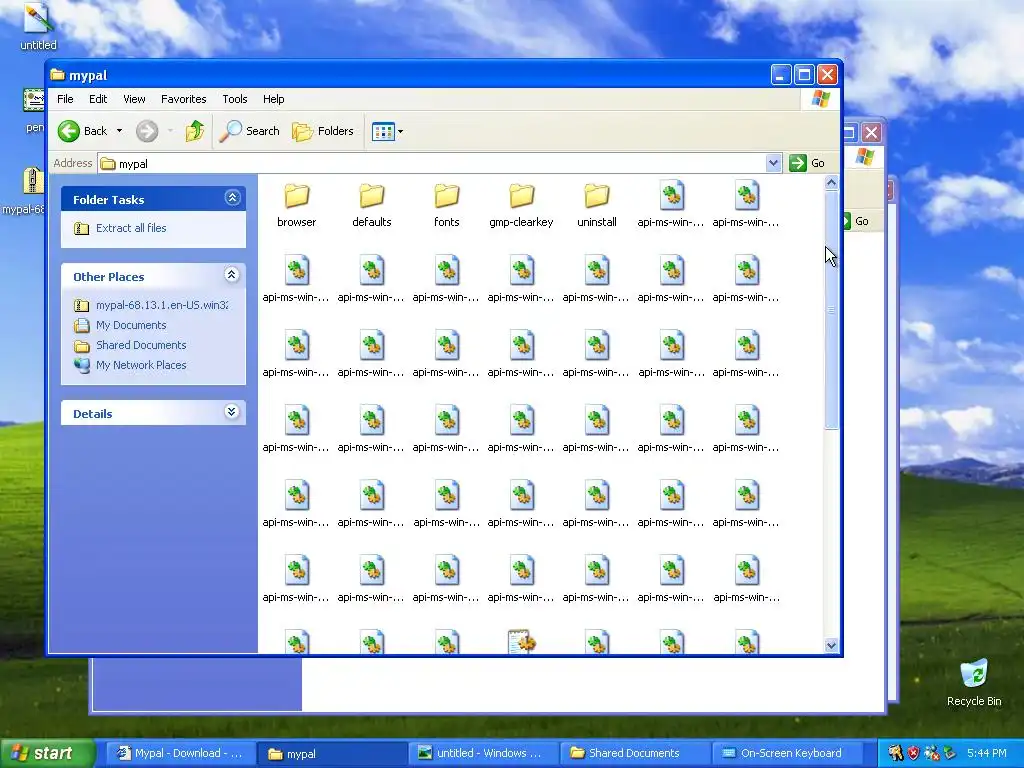Open the Edit menu

point(98,99)
